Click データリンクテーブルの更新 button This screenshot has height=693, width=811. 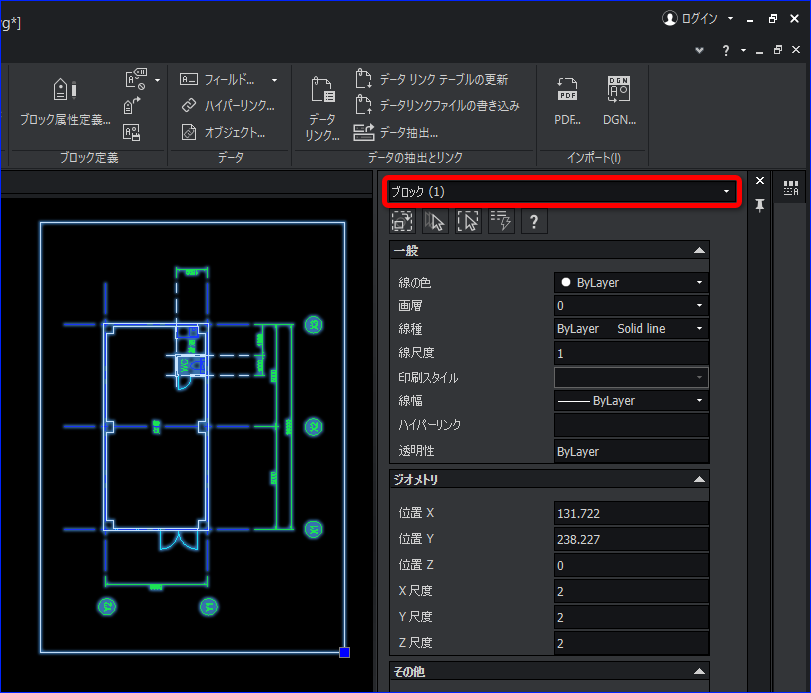click(x=431, y=79)
